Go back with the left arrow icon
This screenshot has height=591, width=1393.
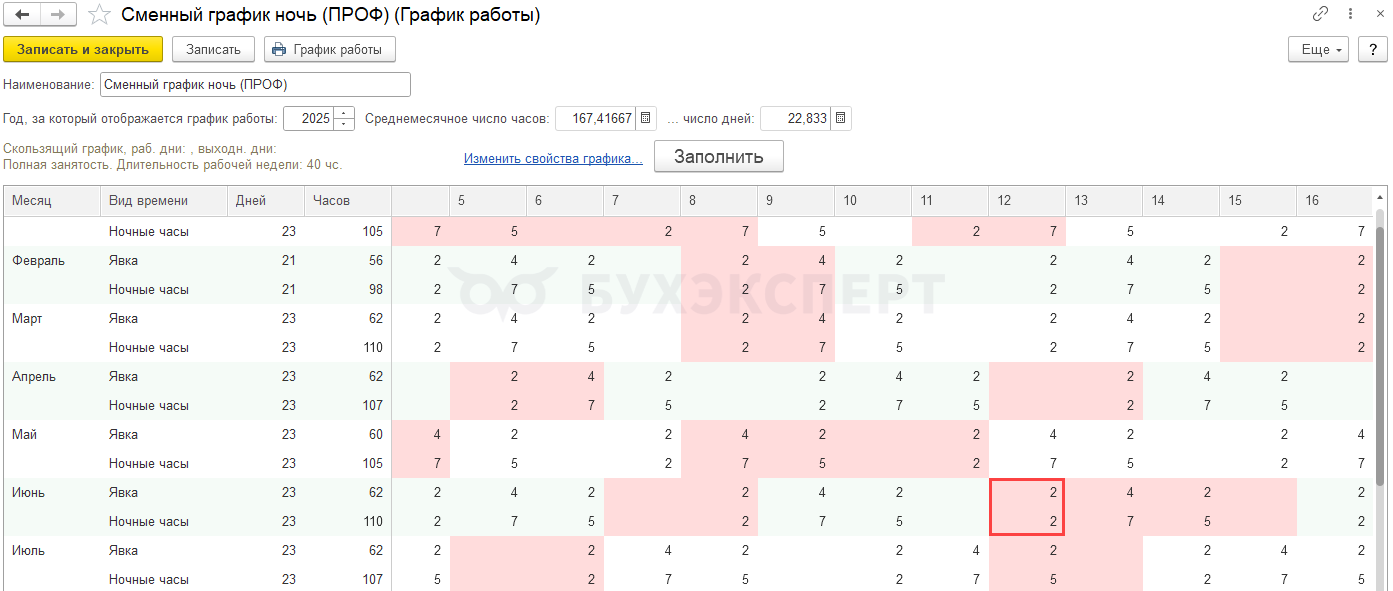[x=22, y=15]
